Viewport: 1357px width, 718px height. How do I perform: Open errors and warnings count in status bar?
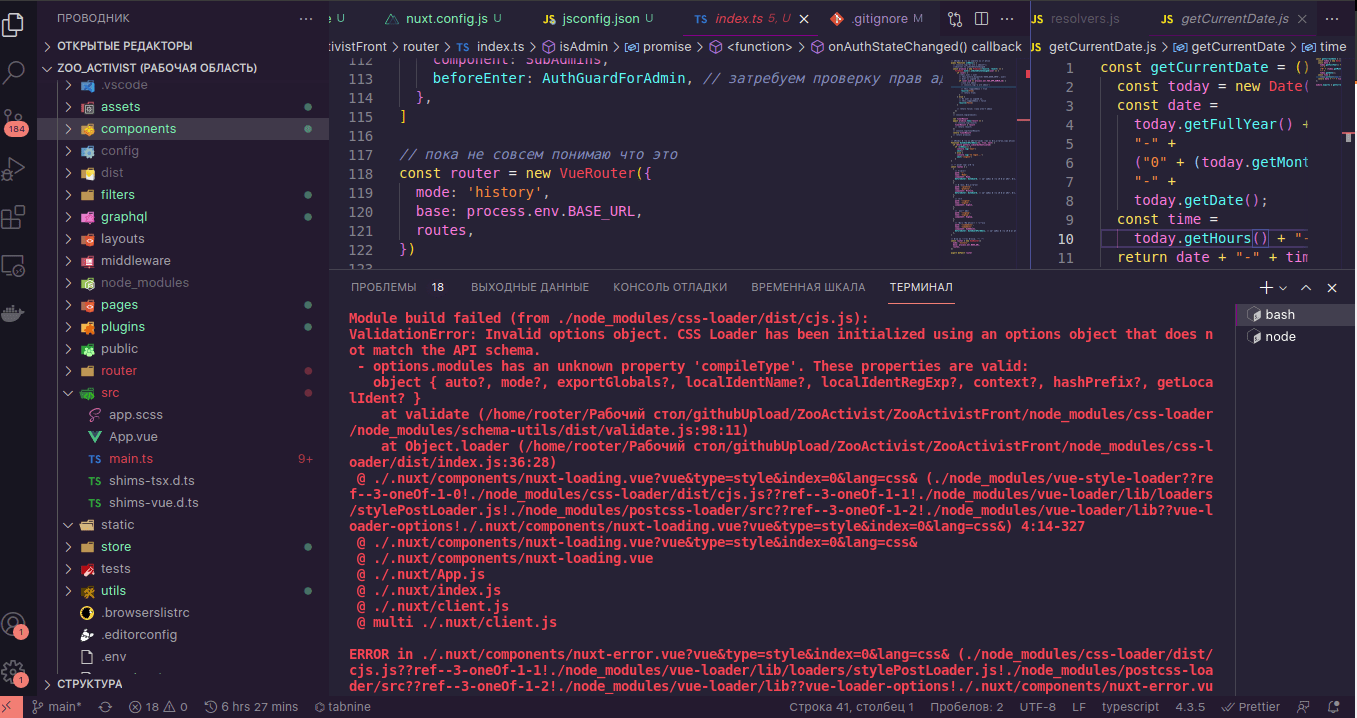pyautogui.click(x=158, y=707)
